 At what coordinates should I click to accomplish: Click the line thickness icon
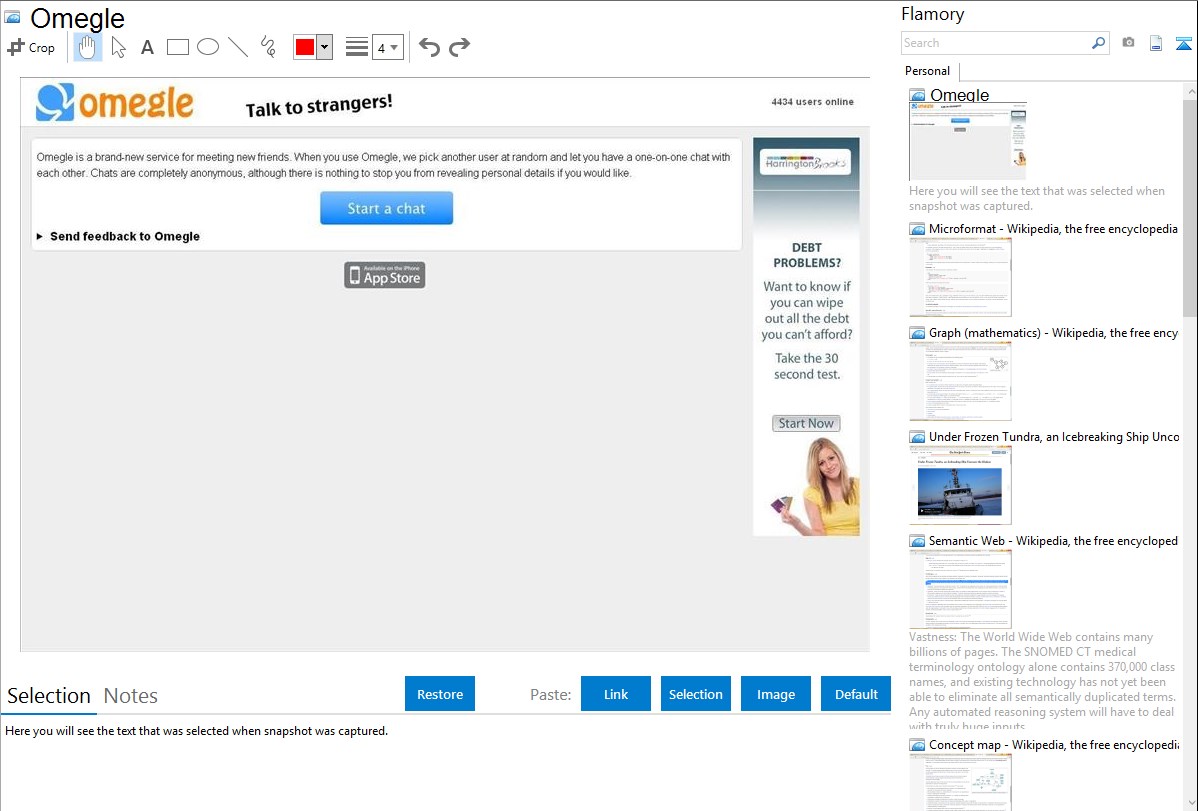[x=357, y=47]
